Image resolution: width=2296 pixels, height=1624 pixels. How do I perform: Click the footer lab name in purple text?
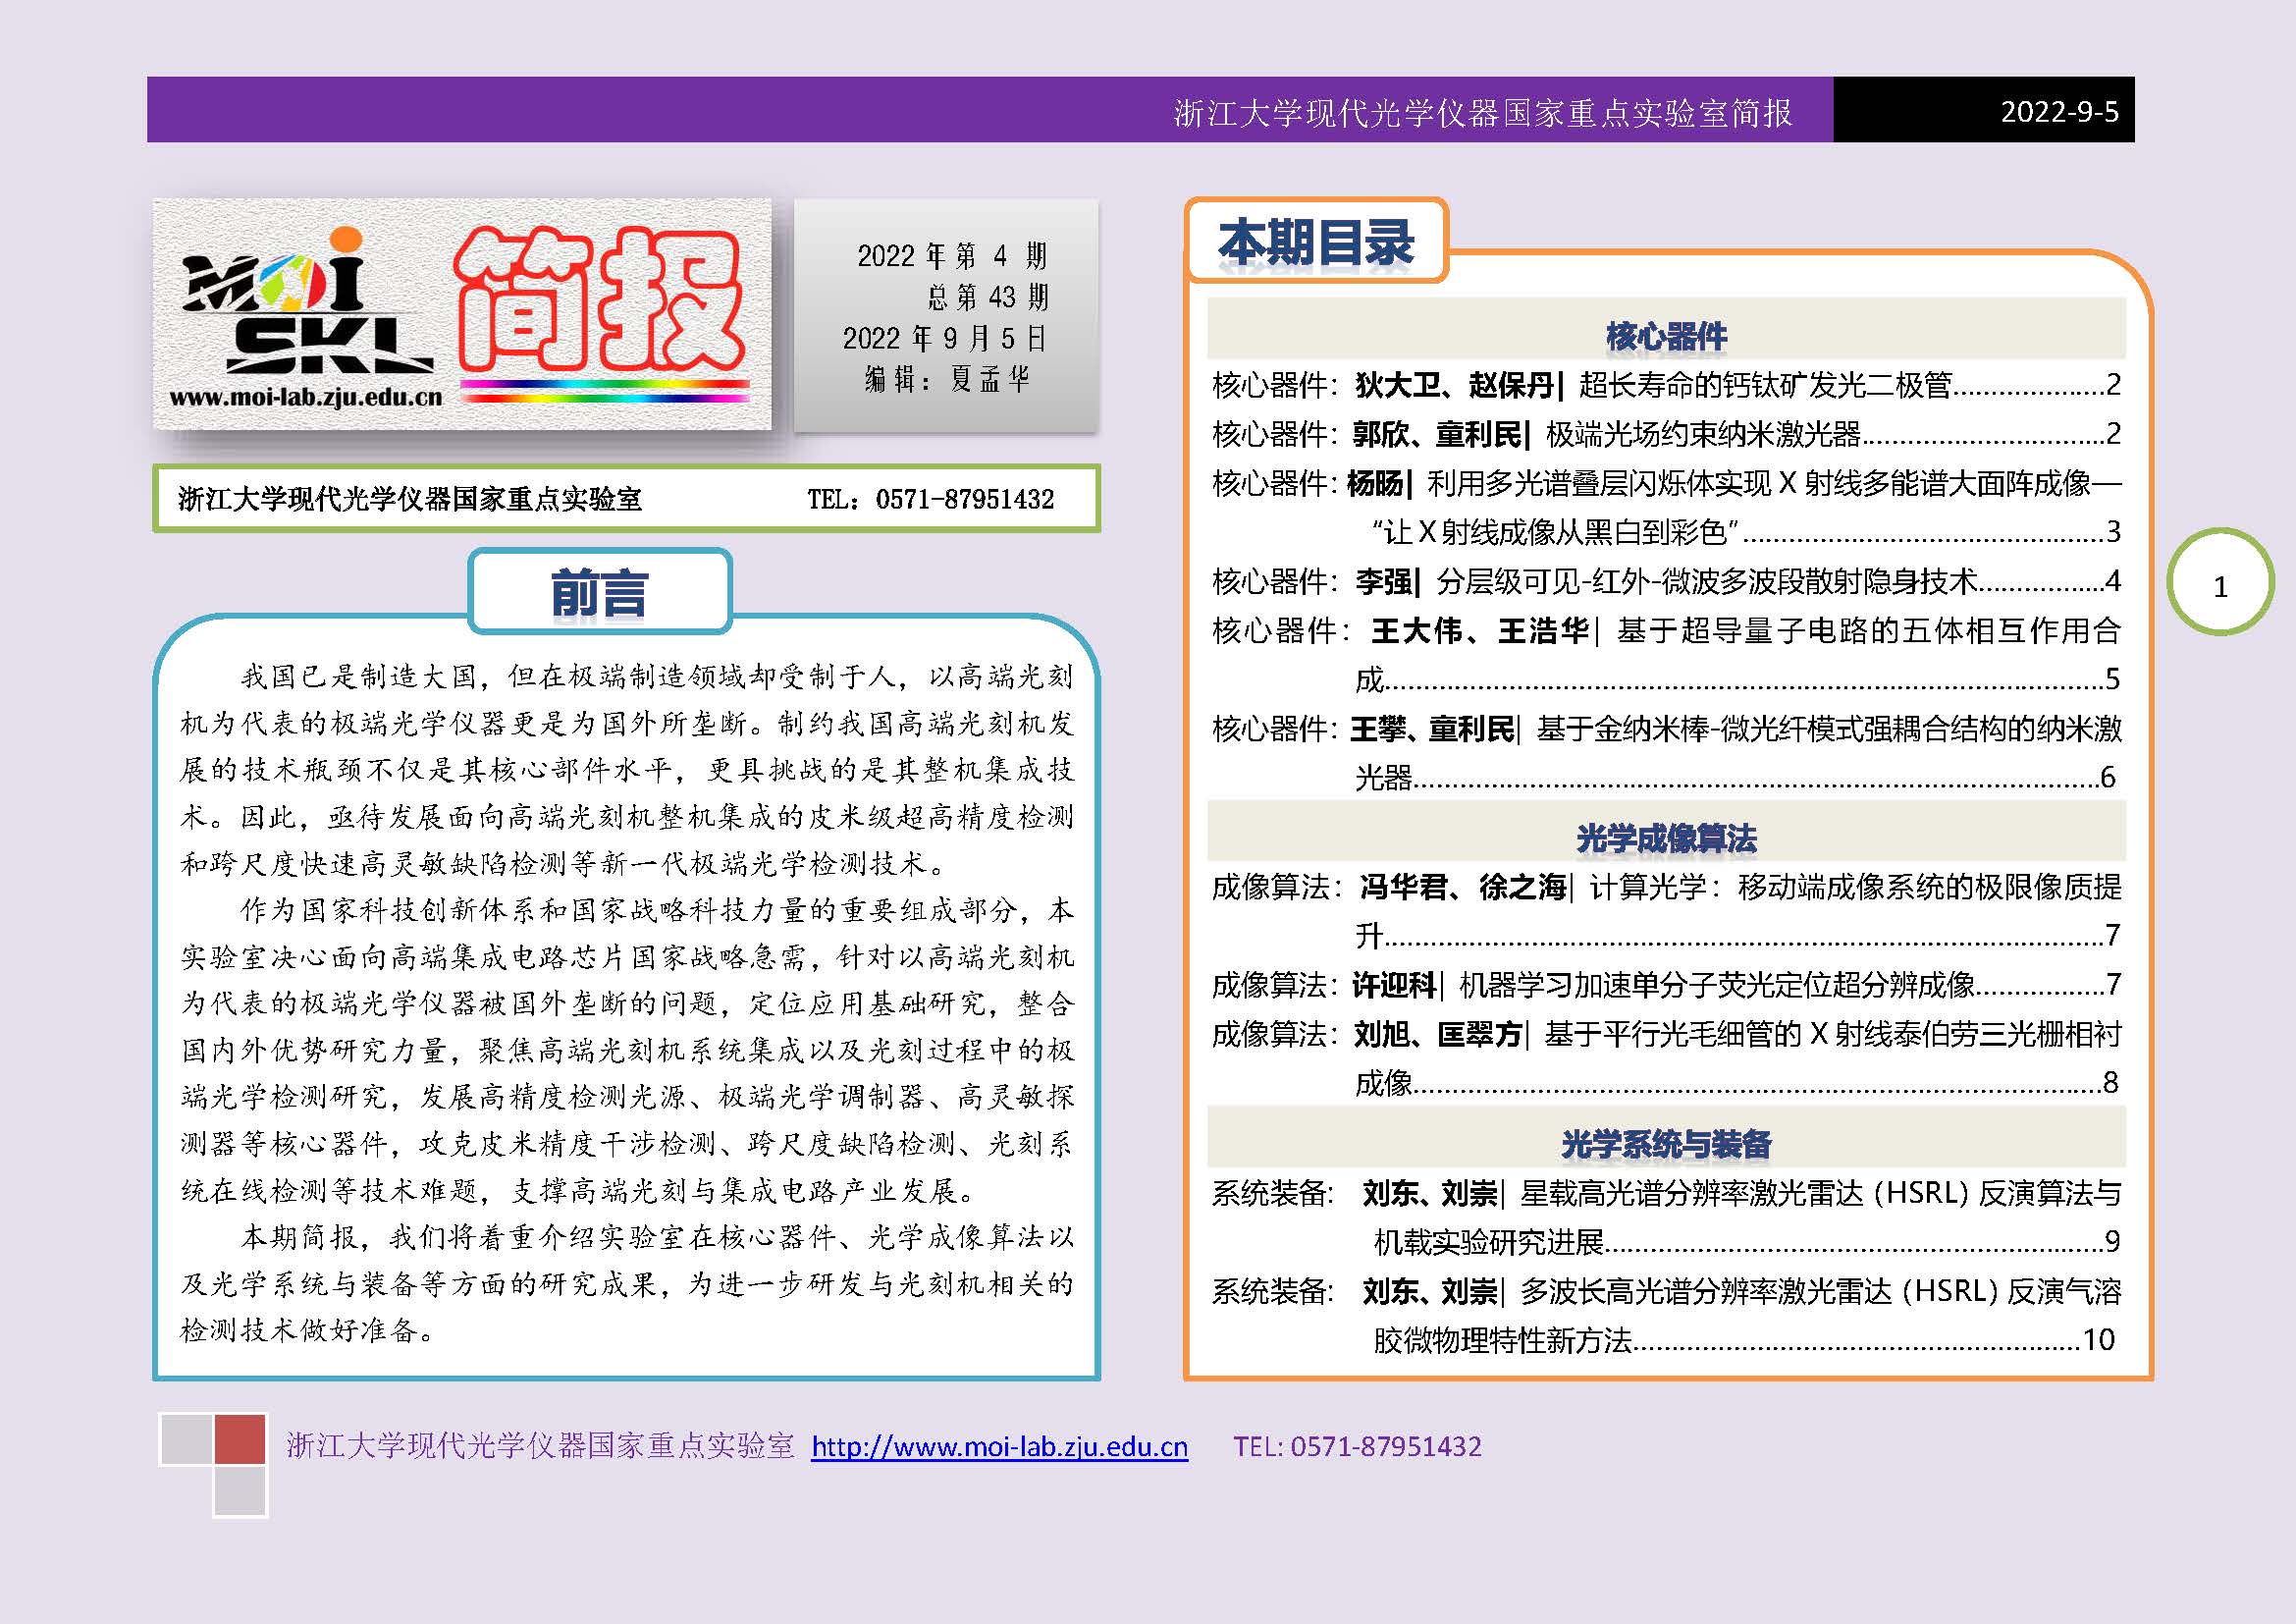tap(540, 1447)
